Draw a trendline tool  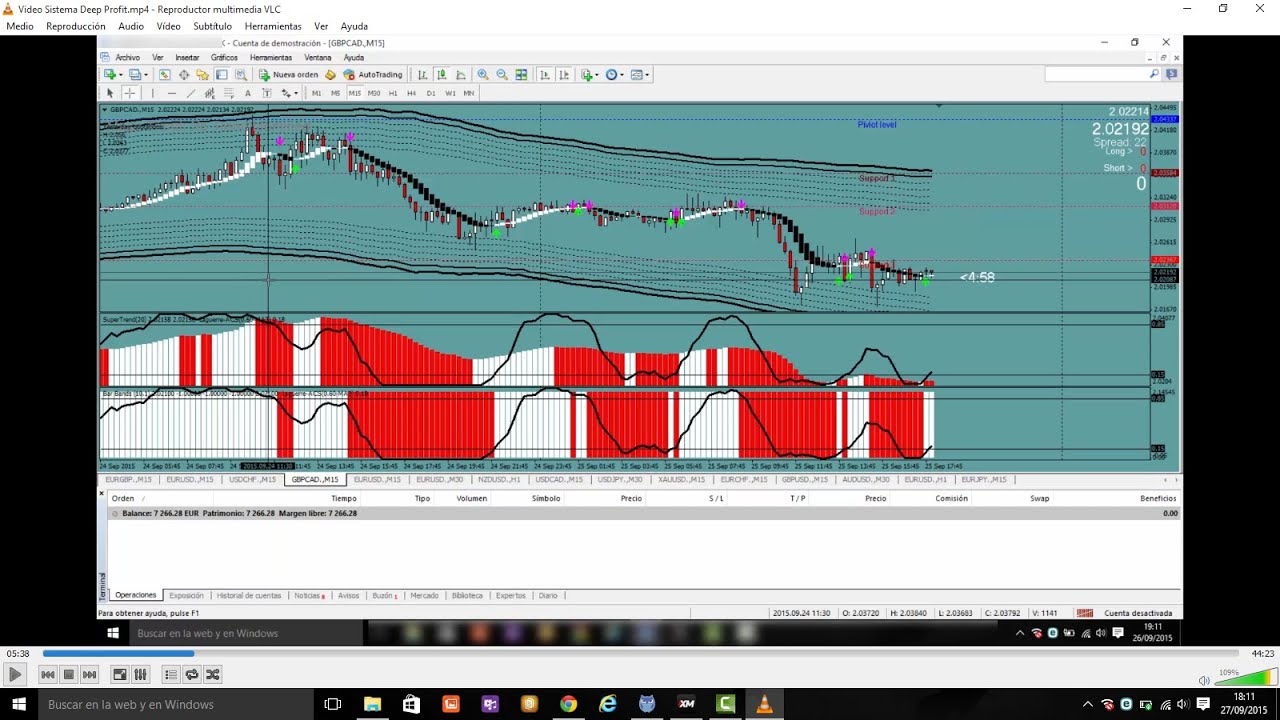[191, 93]
